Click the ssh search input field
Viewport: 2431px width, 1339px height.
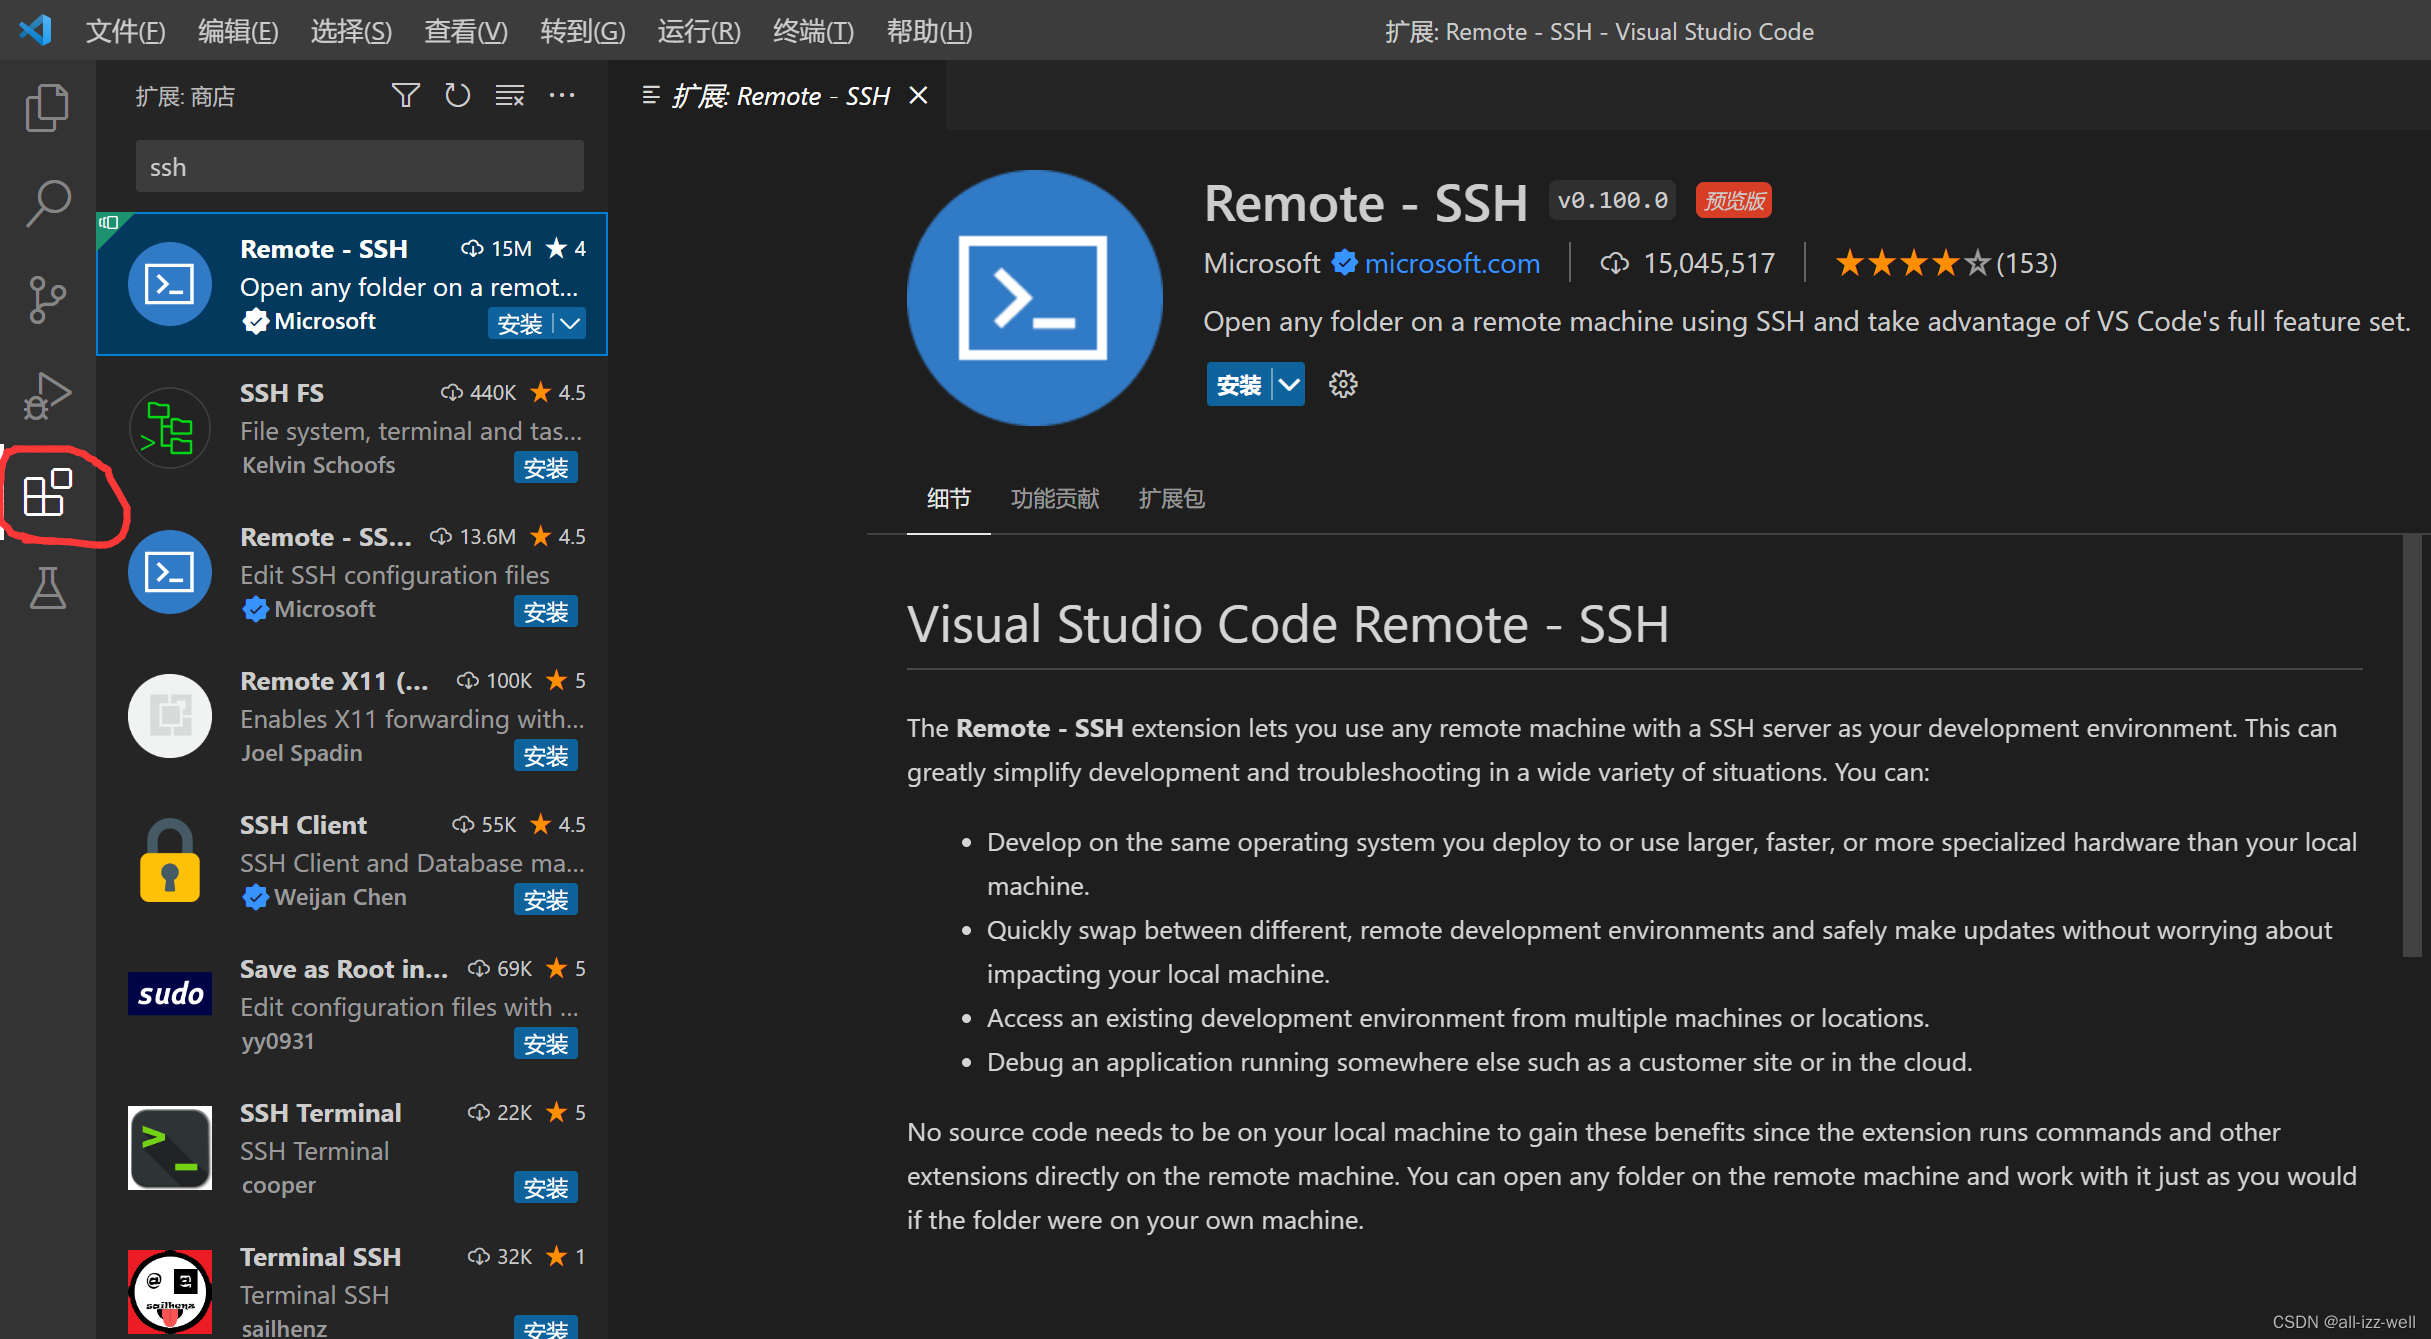[358, 166]
